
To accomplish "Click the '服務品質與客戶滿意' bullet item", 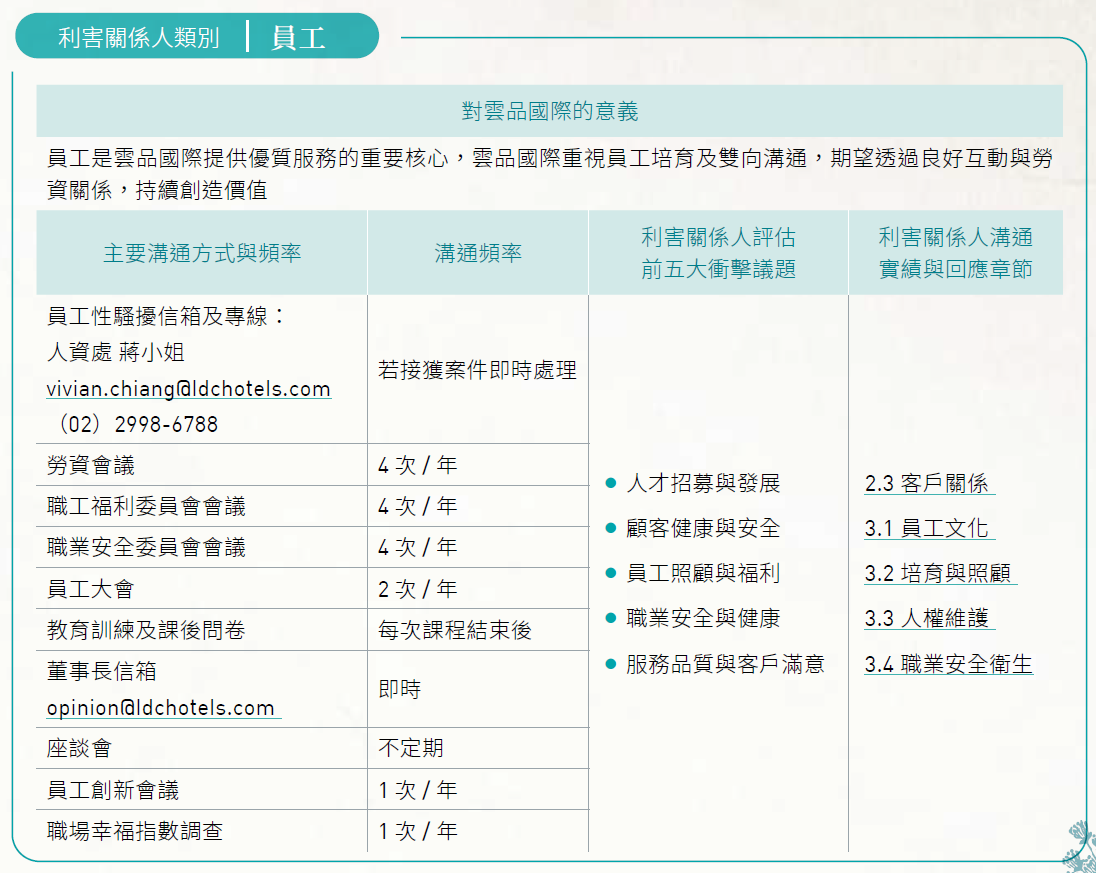I will click(x=715, y=663).
